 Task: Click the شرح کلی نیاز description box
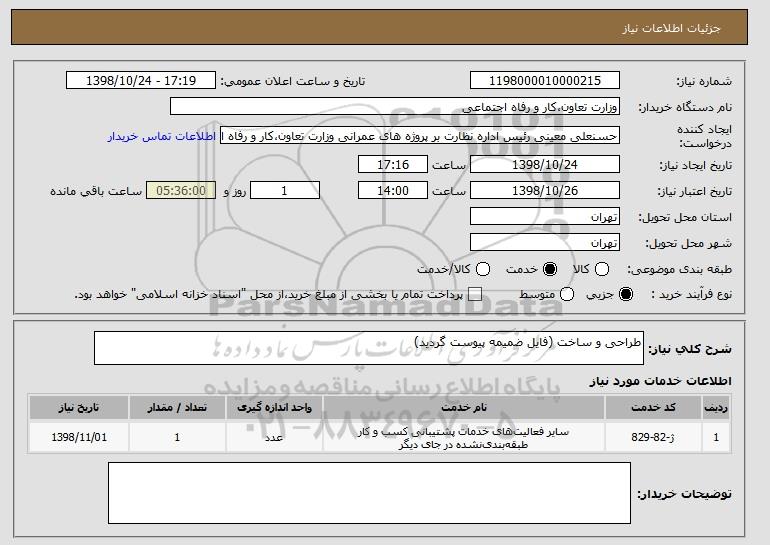(x=369, y=348)
